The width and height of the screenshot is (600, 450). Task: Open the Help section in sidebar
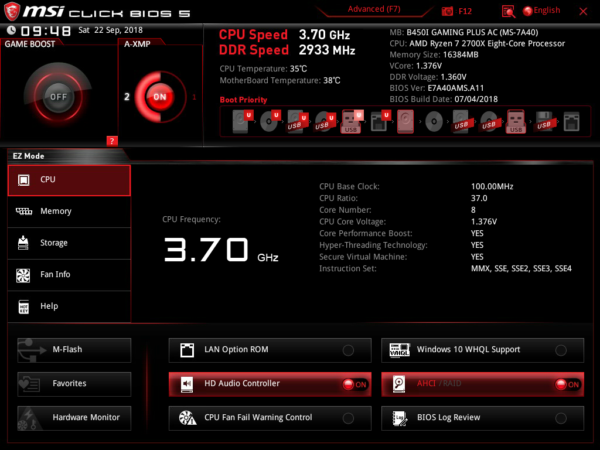[x=69, y=307]
